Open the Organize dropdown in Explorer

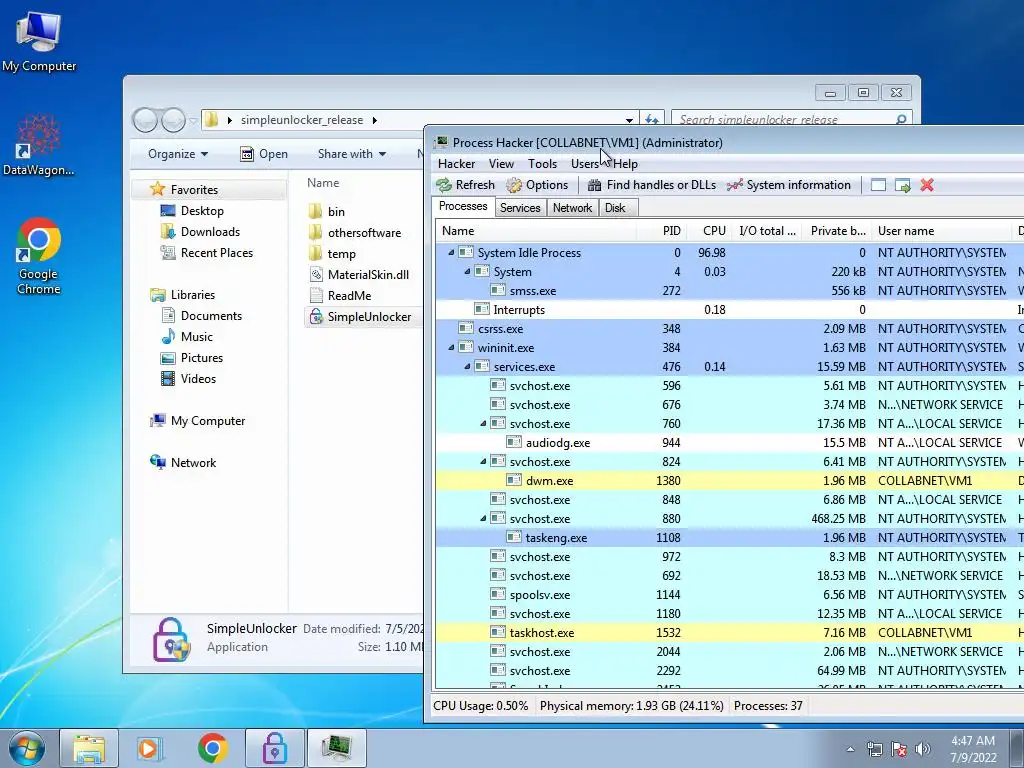178,154
